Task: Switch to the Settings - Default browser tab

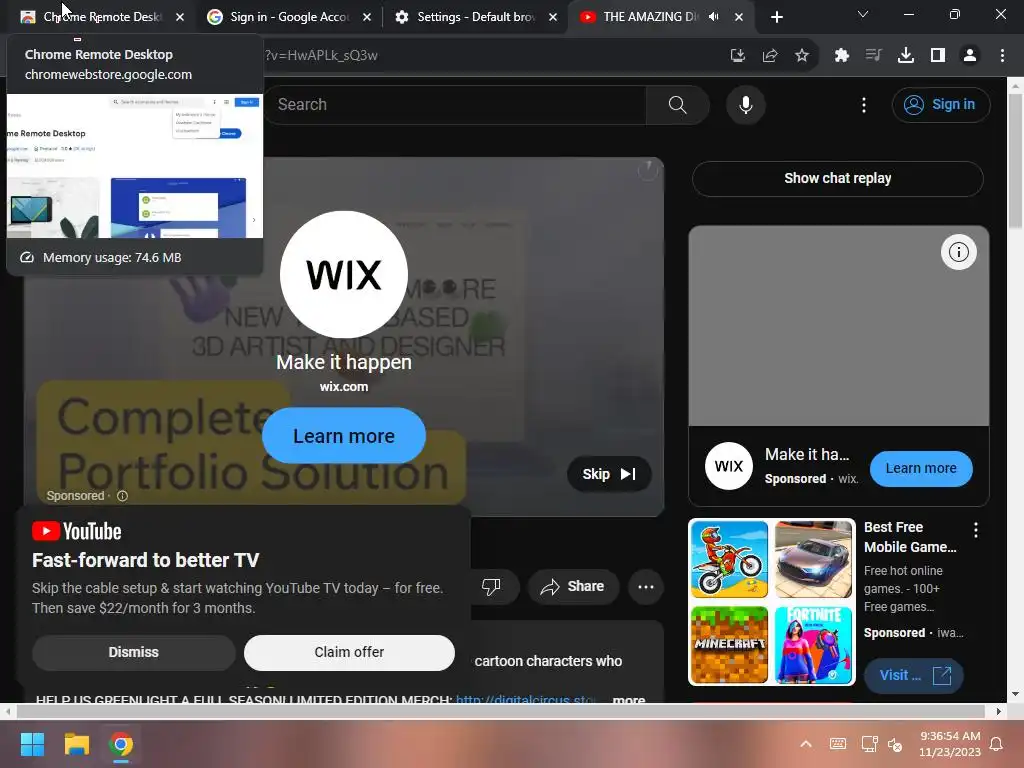Action: 473,17
